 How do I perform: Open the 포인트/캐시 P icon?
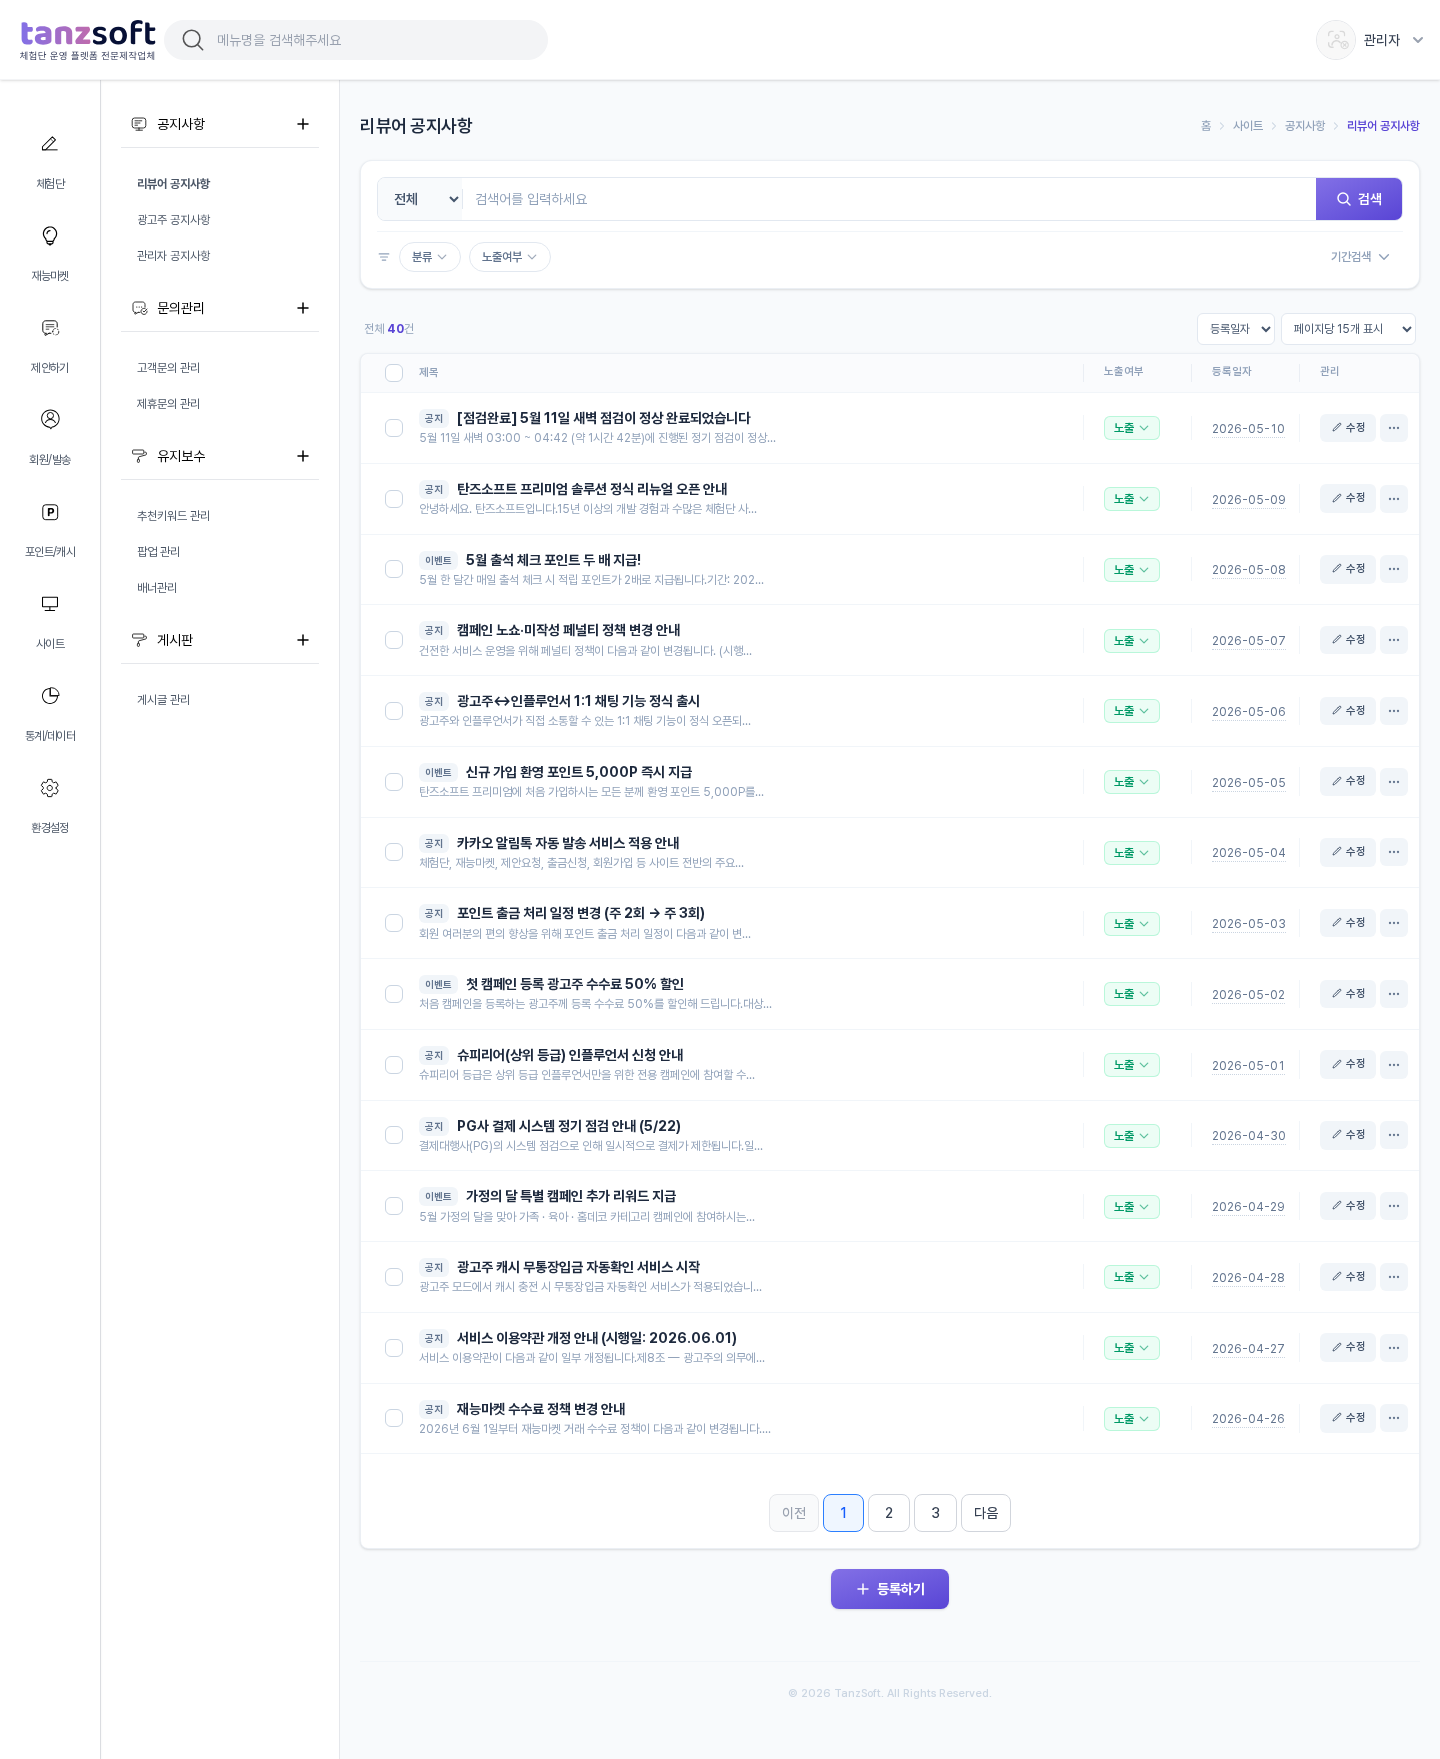point(49,512)
